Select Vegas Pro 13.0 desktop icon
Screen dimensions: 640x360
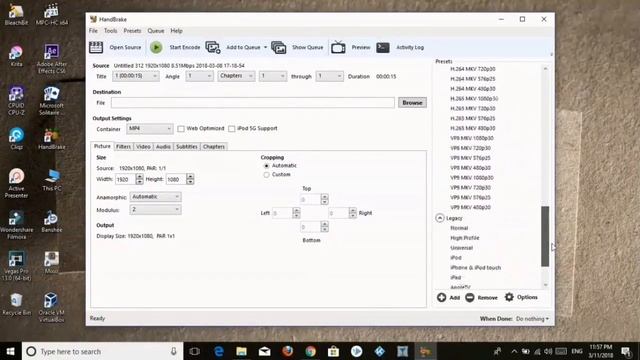(x=16, y=266)
